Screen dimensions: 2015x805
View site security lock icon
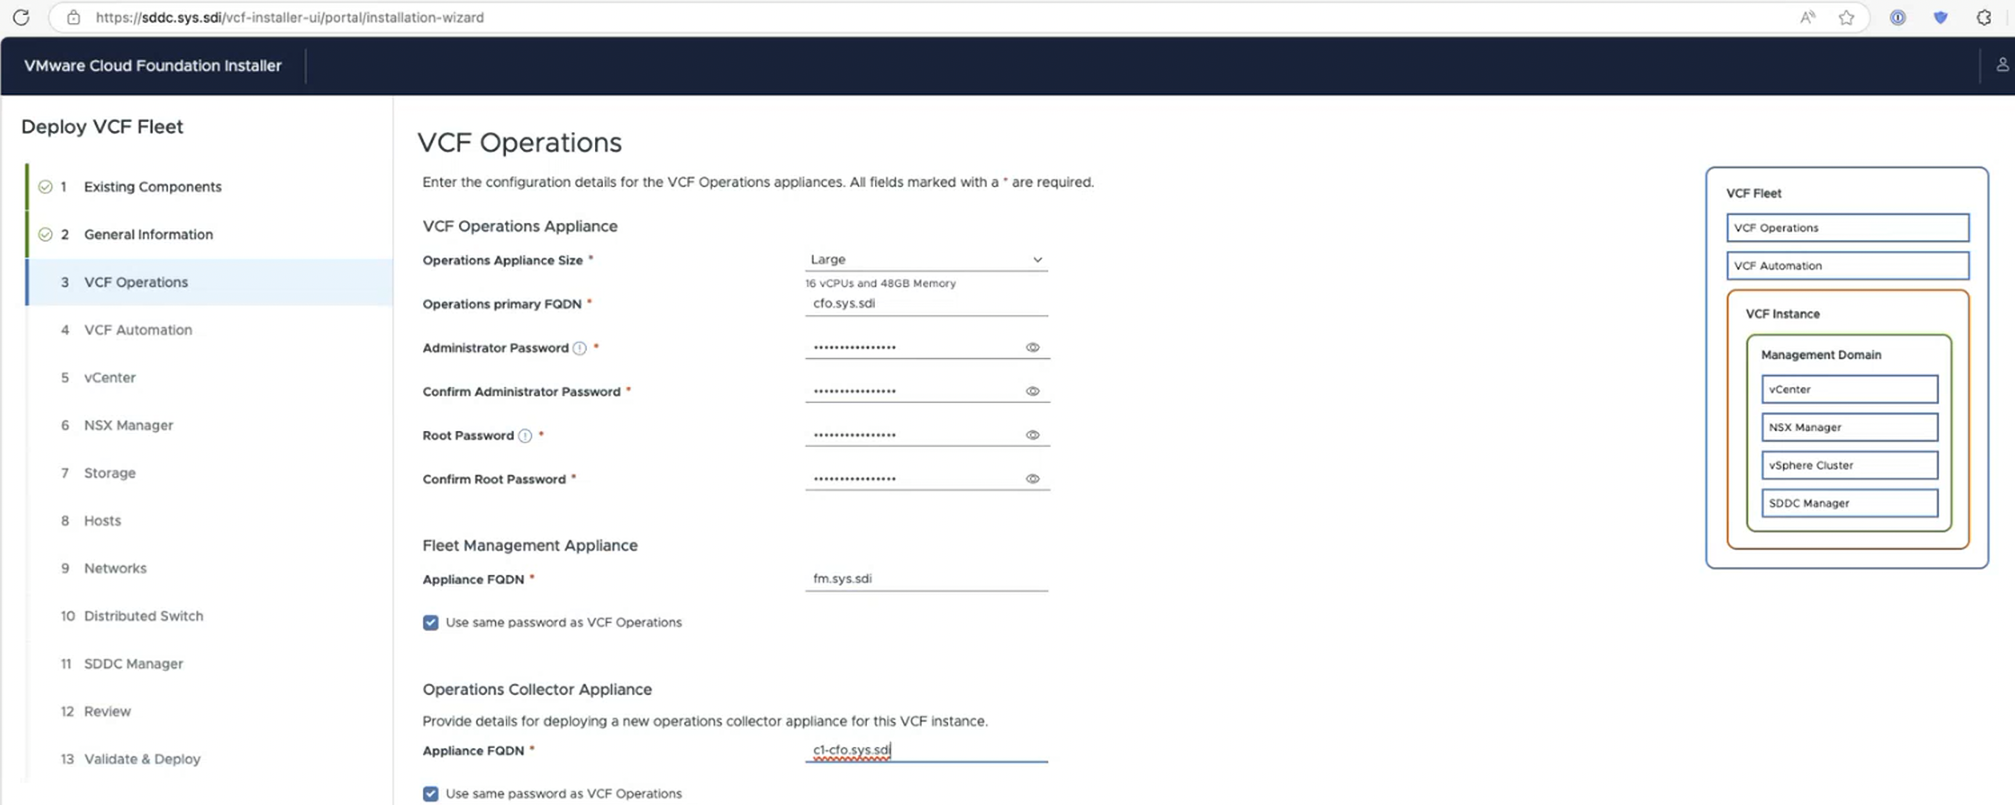[x=73, y=17]
